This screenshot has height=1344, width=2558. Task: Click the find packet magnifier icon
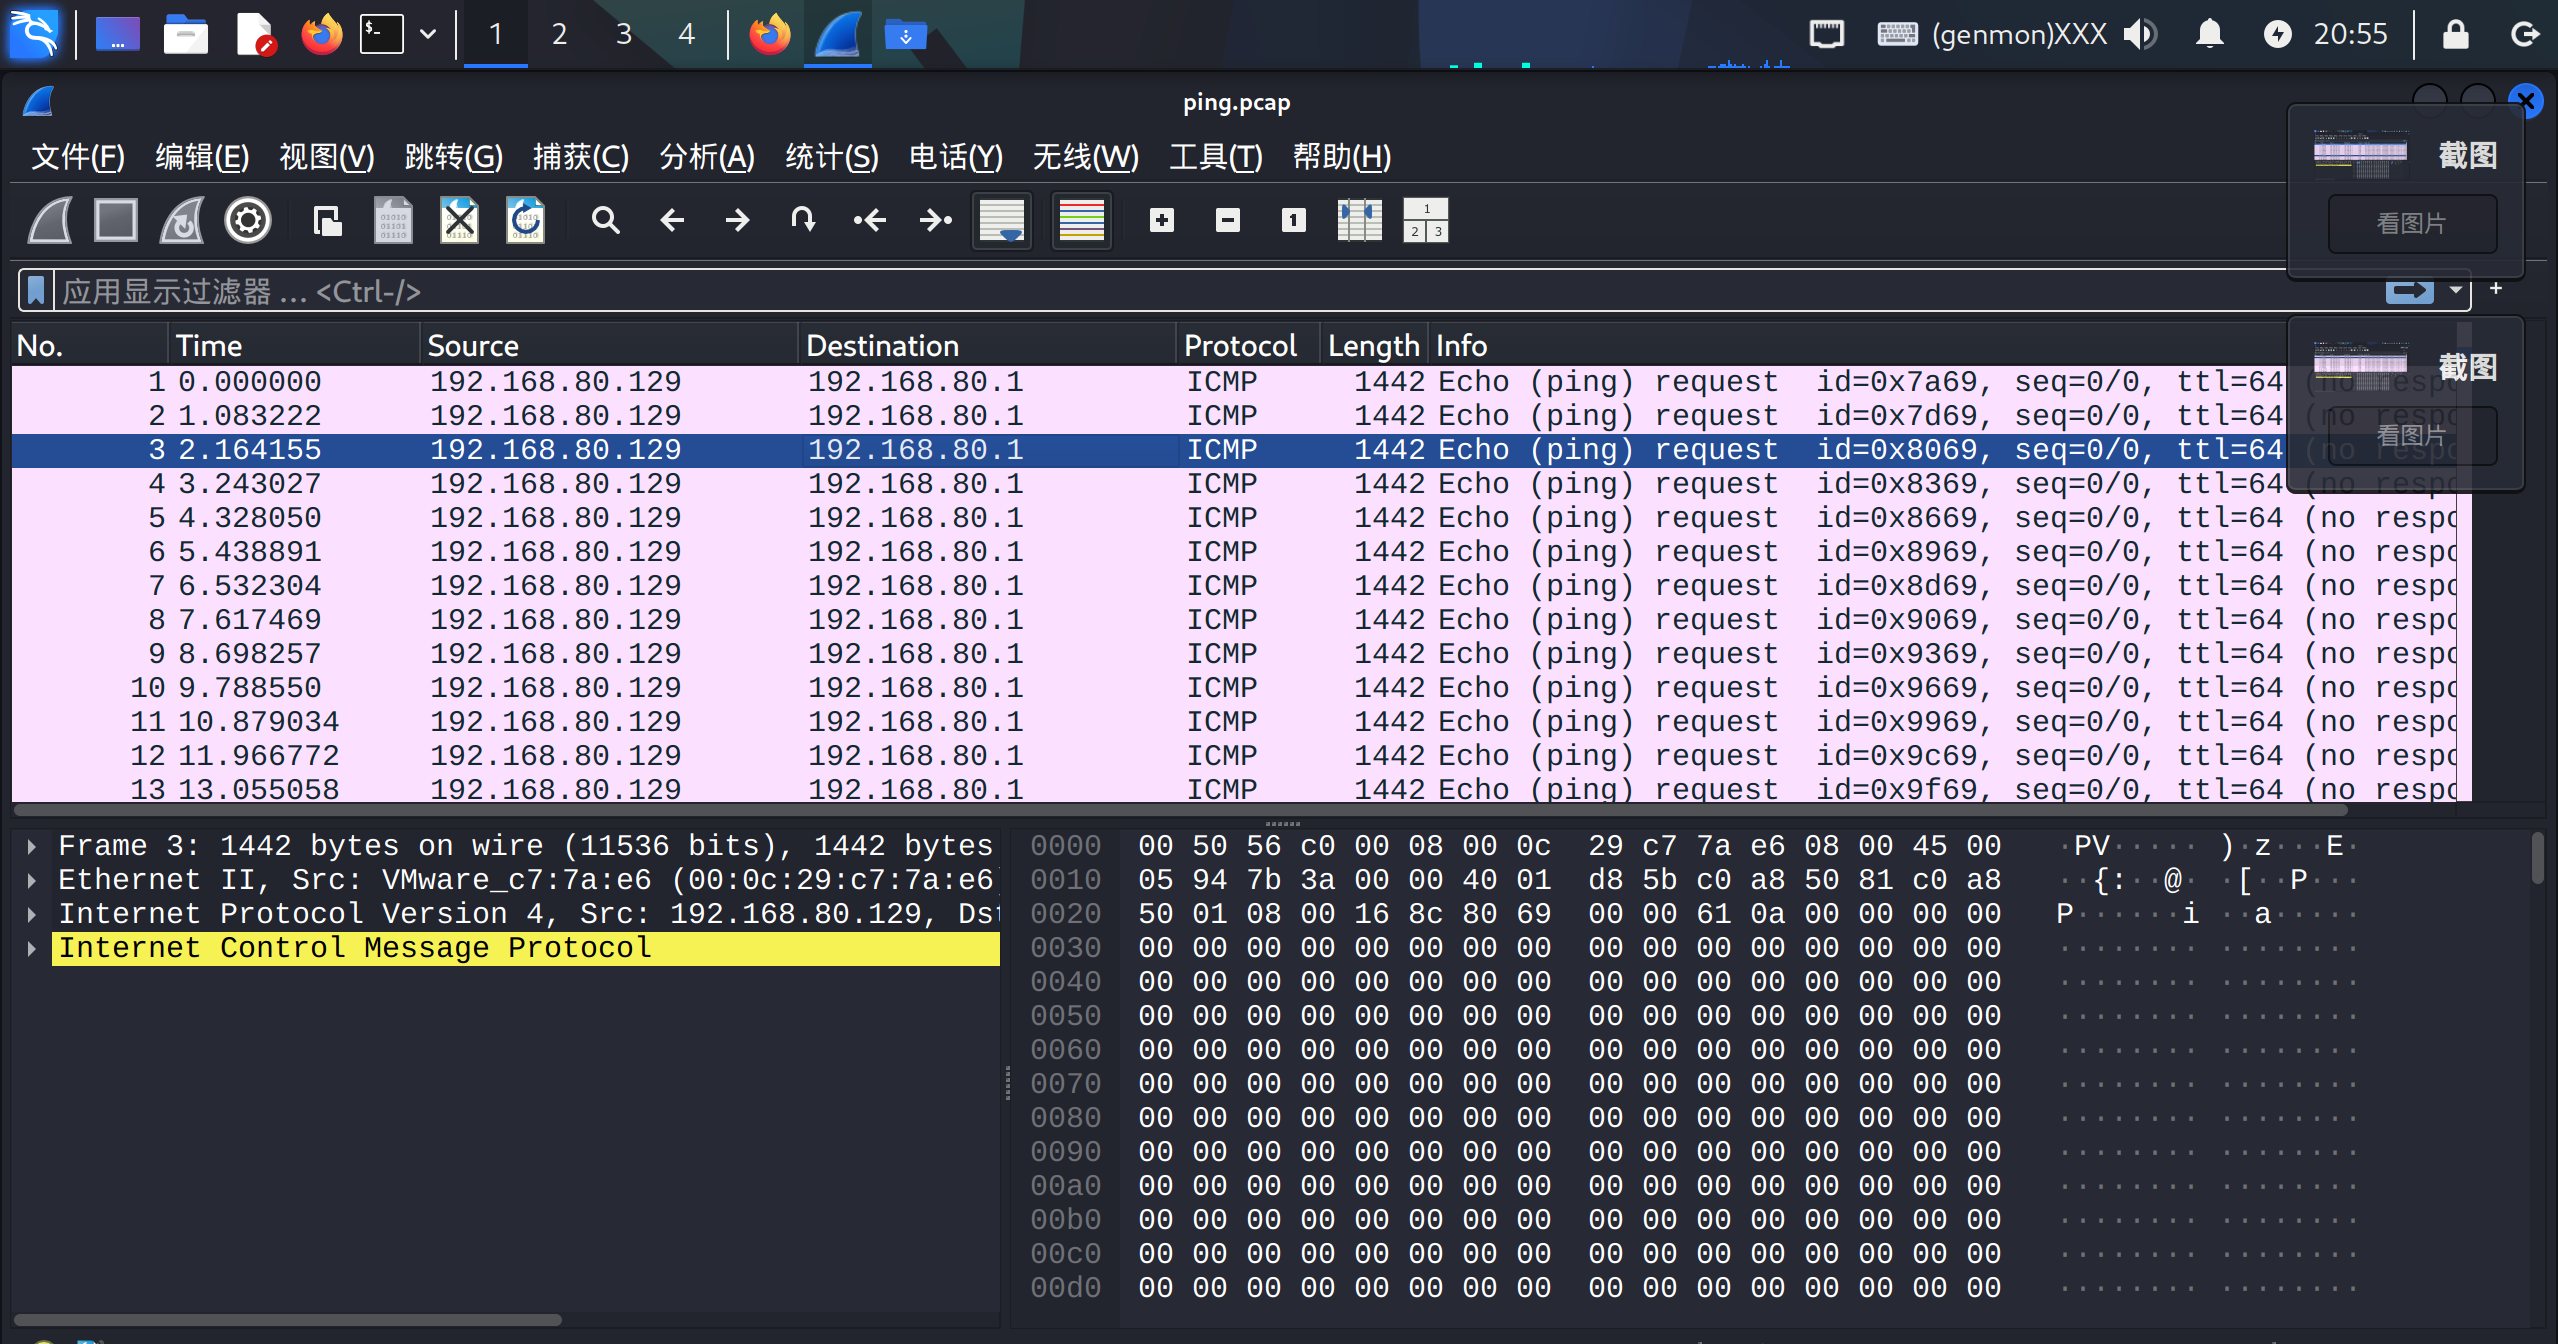point(605,220)
